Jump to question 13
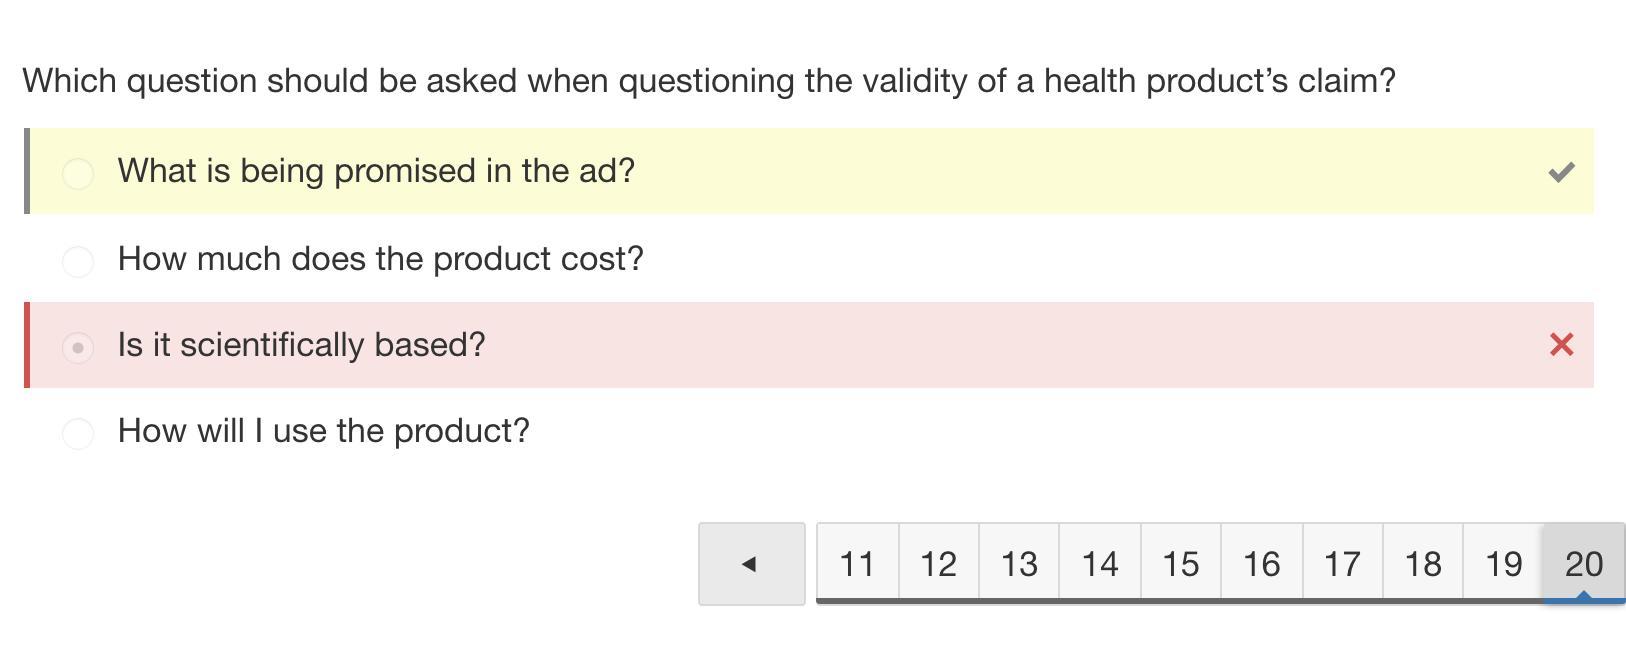The width and height of the screenshot is (1626, 646). (x=1019, y=564)
